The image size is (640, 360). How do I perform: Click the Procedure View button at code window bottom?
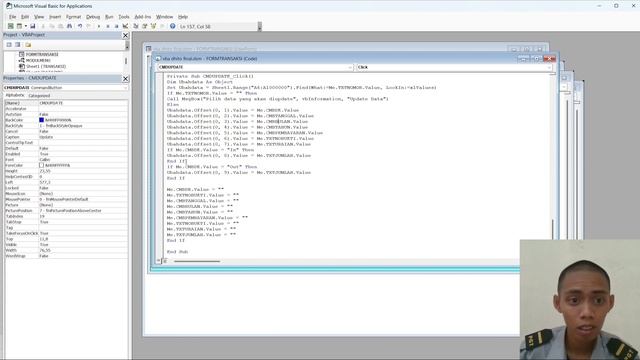tap(159, 261)
